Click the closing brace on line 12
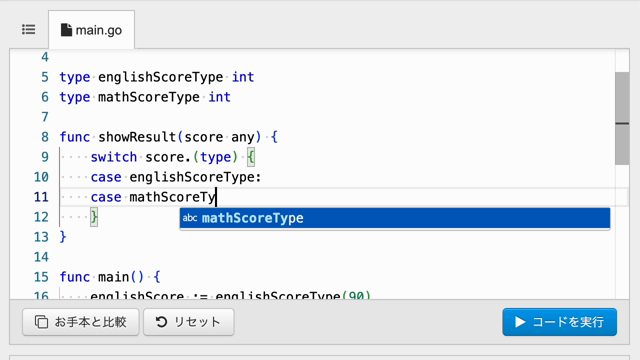This screenshot has width=640, height=360. pos(94,217)
